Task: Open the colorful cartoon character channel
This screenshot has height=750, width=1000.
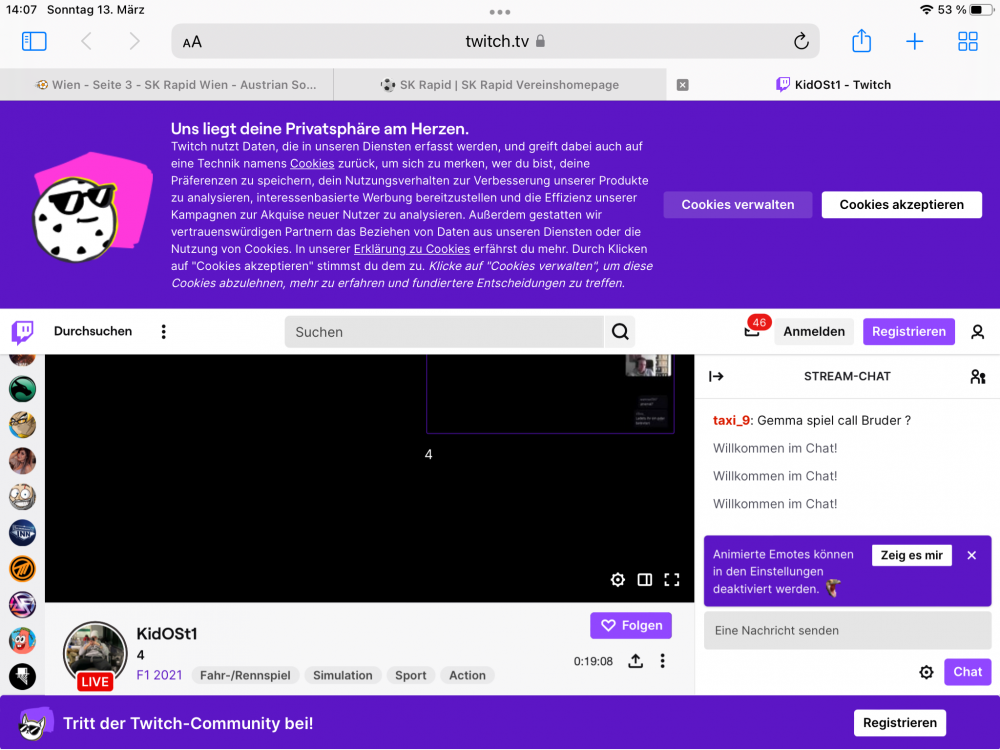Action: (22, 640)
